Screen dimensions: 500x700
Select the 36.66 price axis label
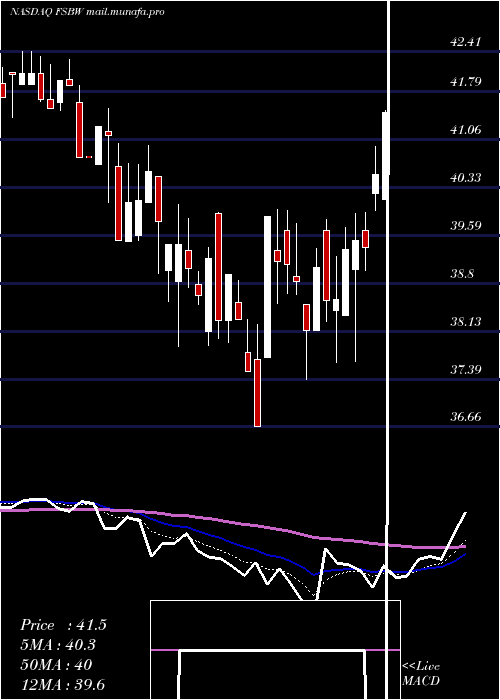click(x=466, y=417)
